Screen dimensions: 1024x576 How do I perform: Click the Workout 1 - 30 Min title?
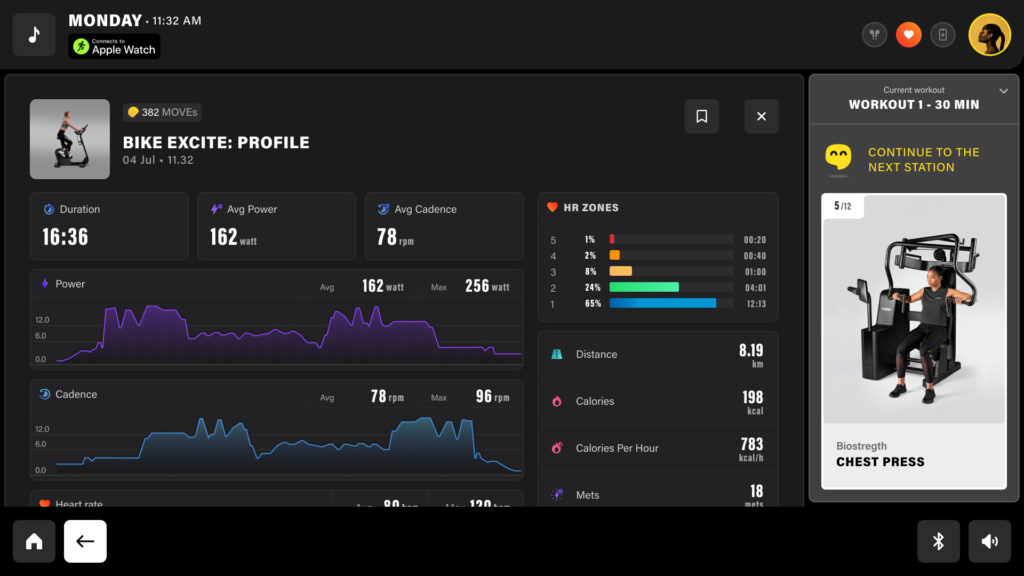point(913,105)
